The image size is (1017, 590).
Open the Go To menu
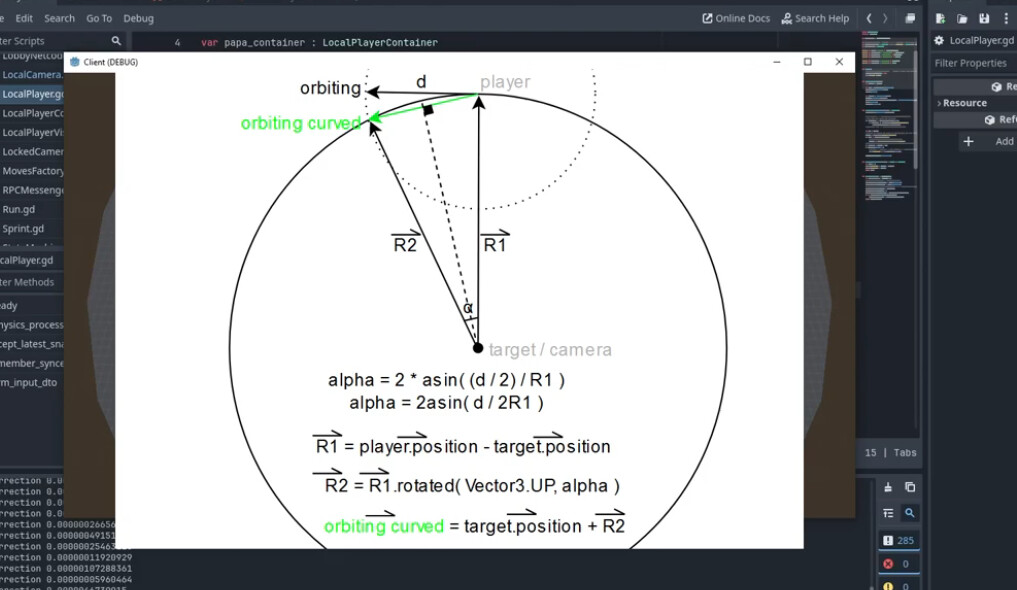tap(99, 18)
